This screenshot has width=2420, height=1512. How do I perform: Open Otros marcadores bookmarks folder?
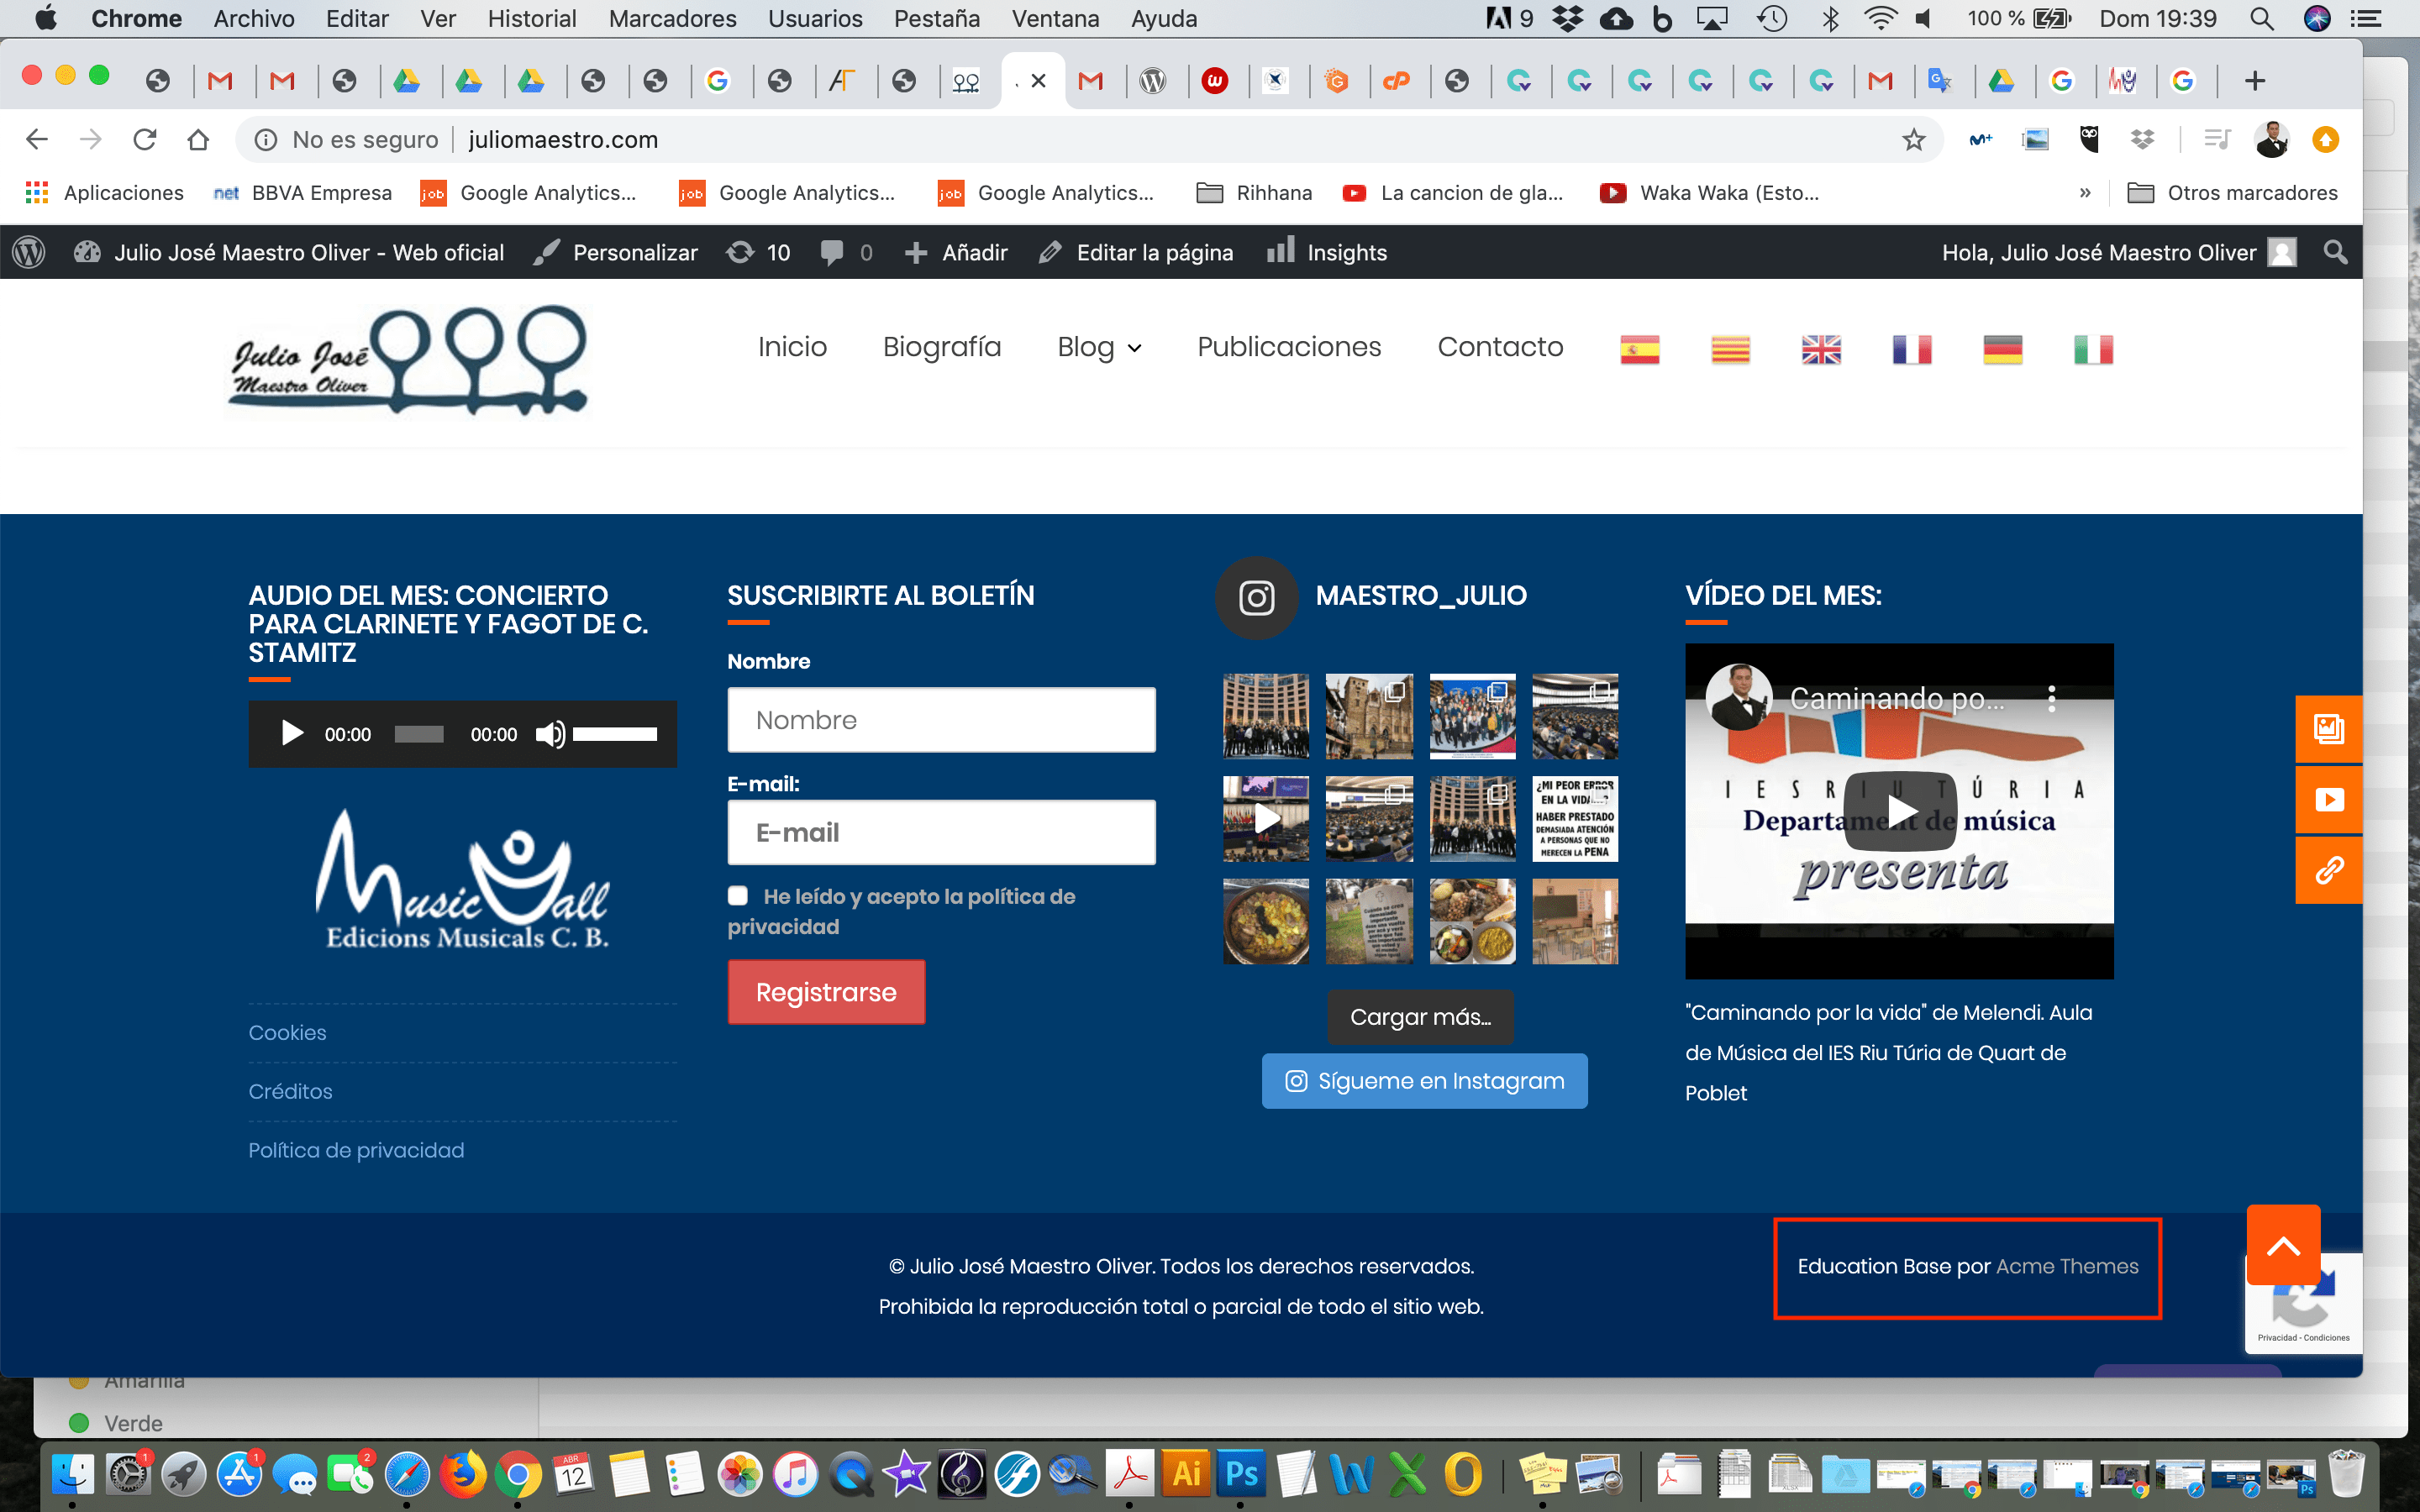[x=2232, y=192]
